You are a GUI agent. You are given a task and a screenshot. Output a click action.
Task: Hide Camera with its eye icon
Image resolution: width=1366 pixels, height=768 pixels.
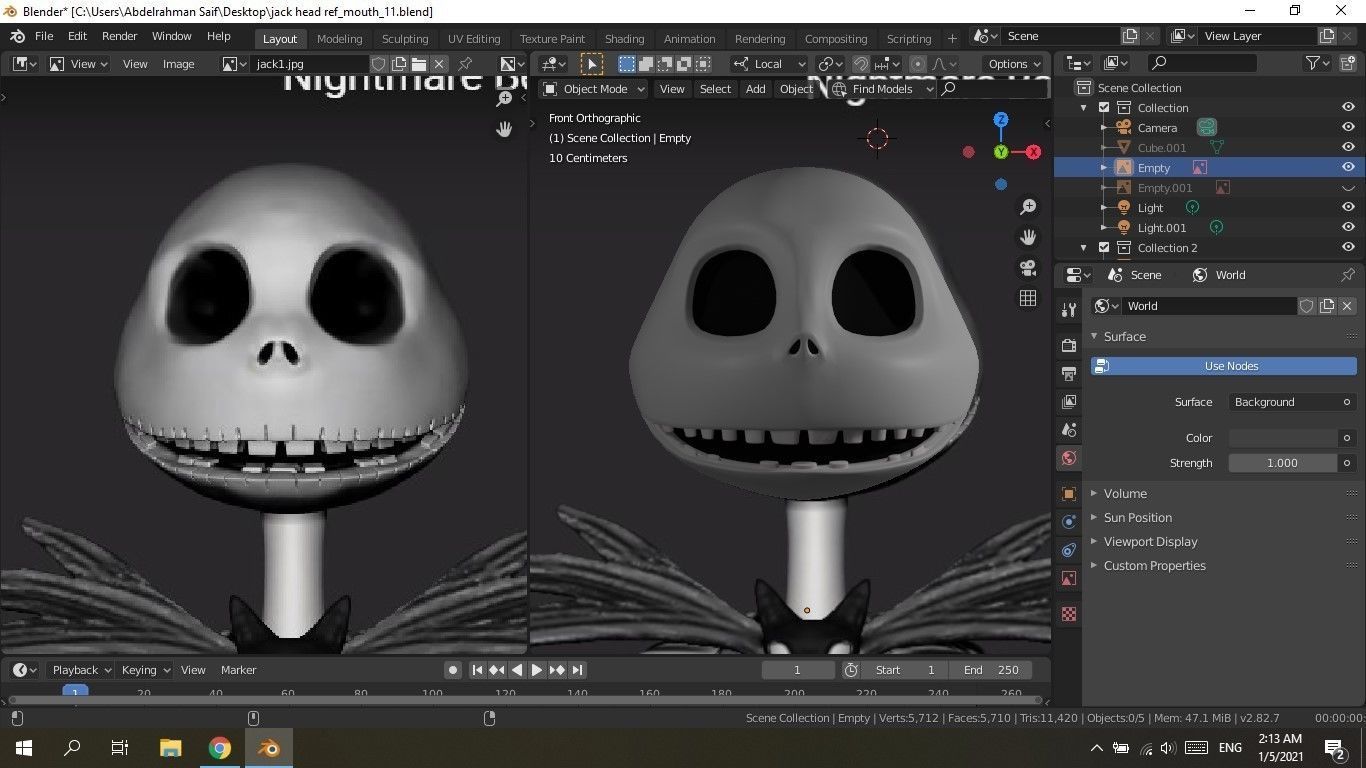(1348, 128)
